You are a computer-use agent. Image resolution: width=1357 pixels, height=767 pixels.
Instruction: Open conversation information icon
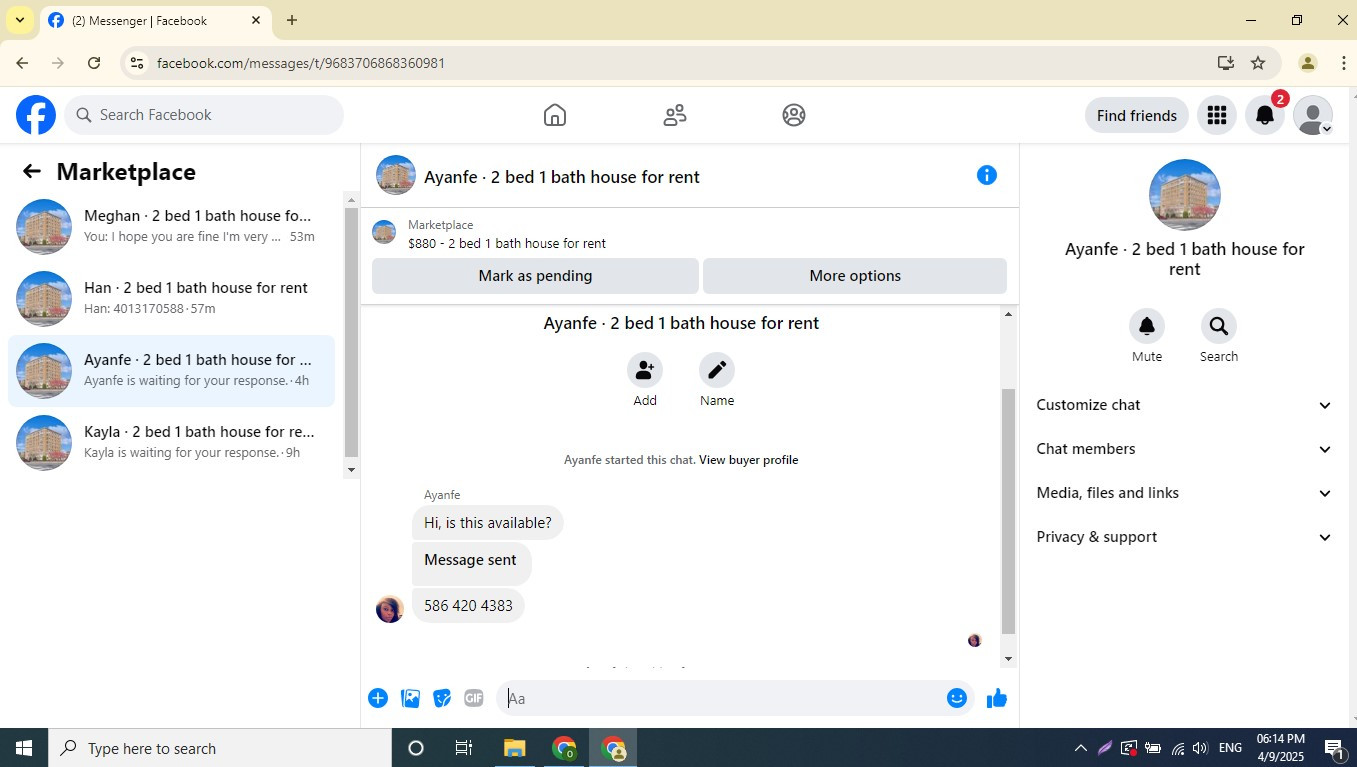pyautogui.click(x=987, y=175)
